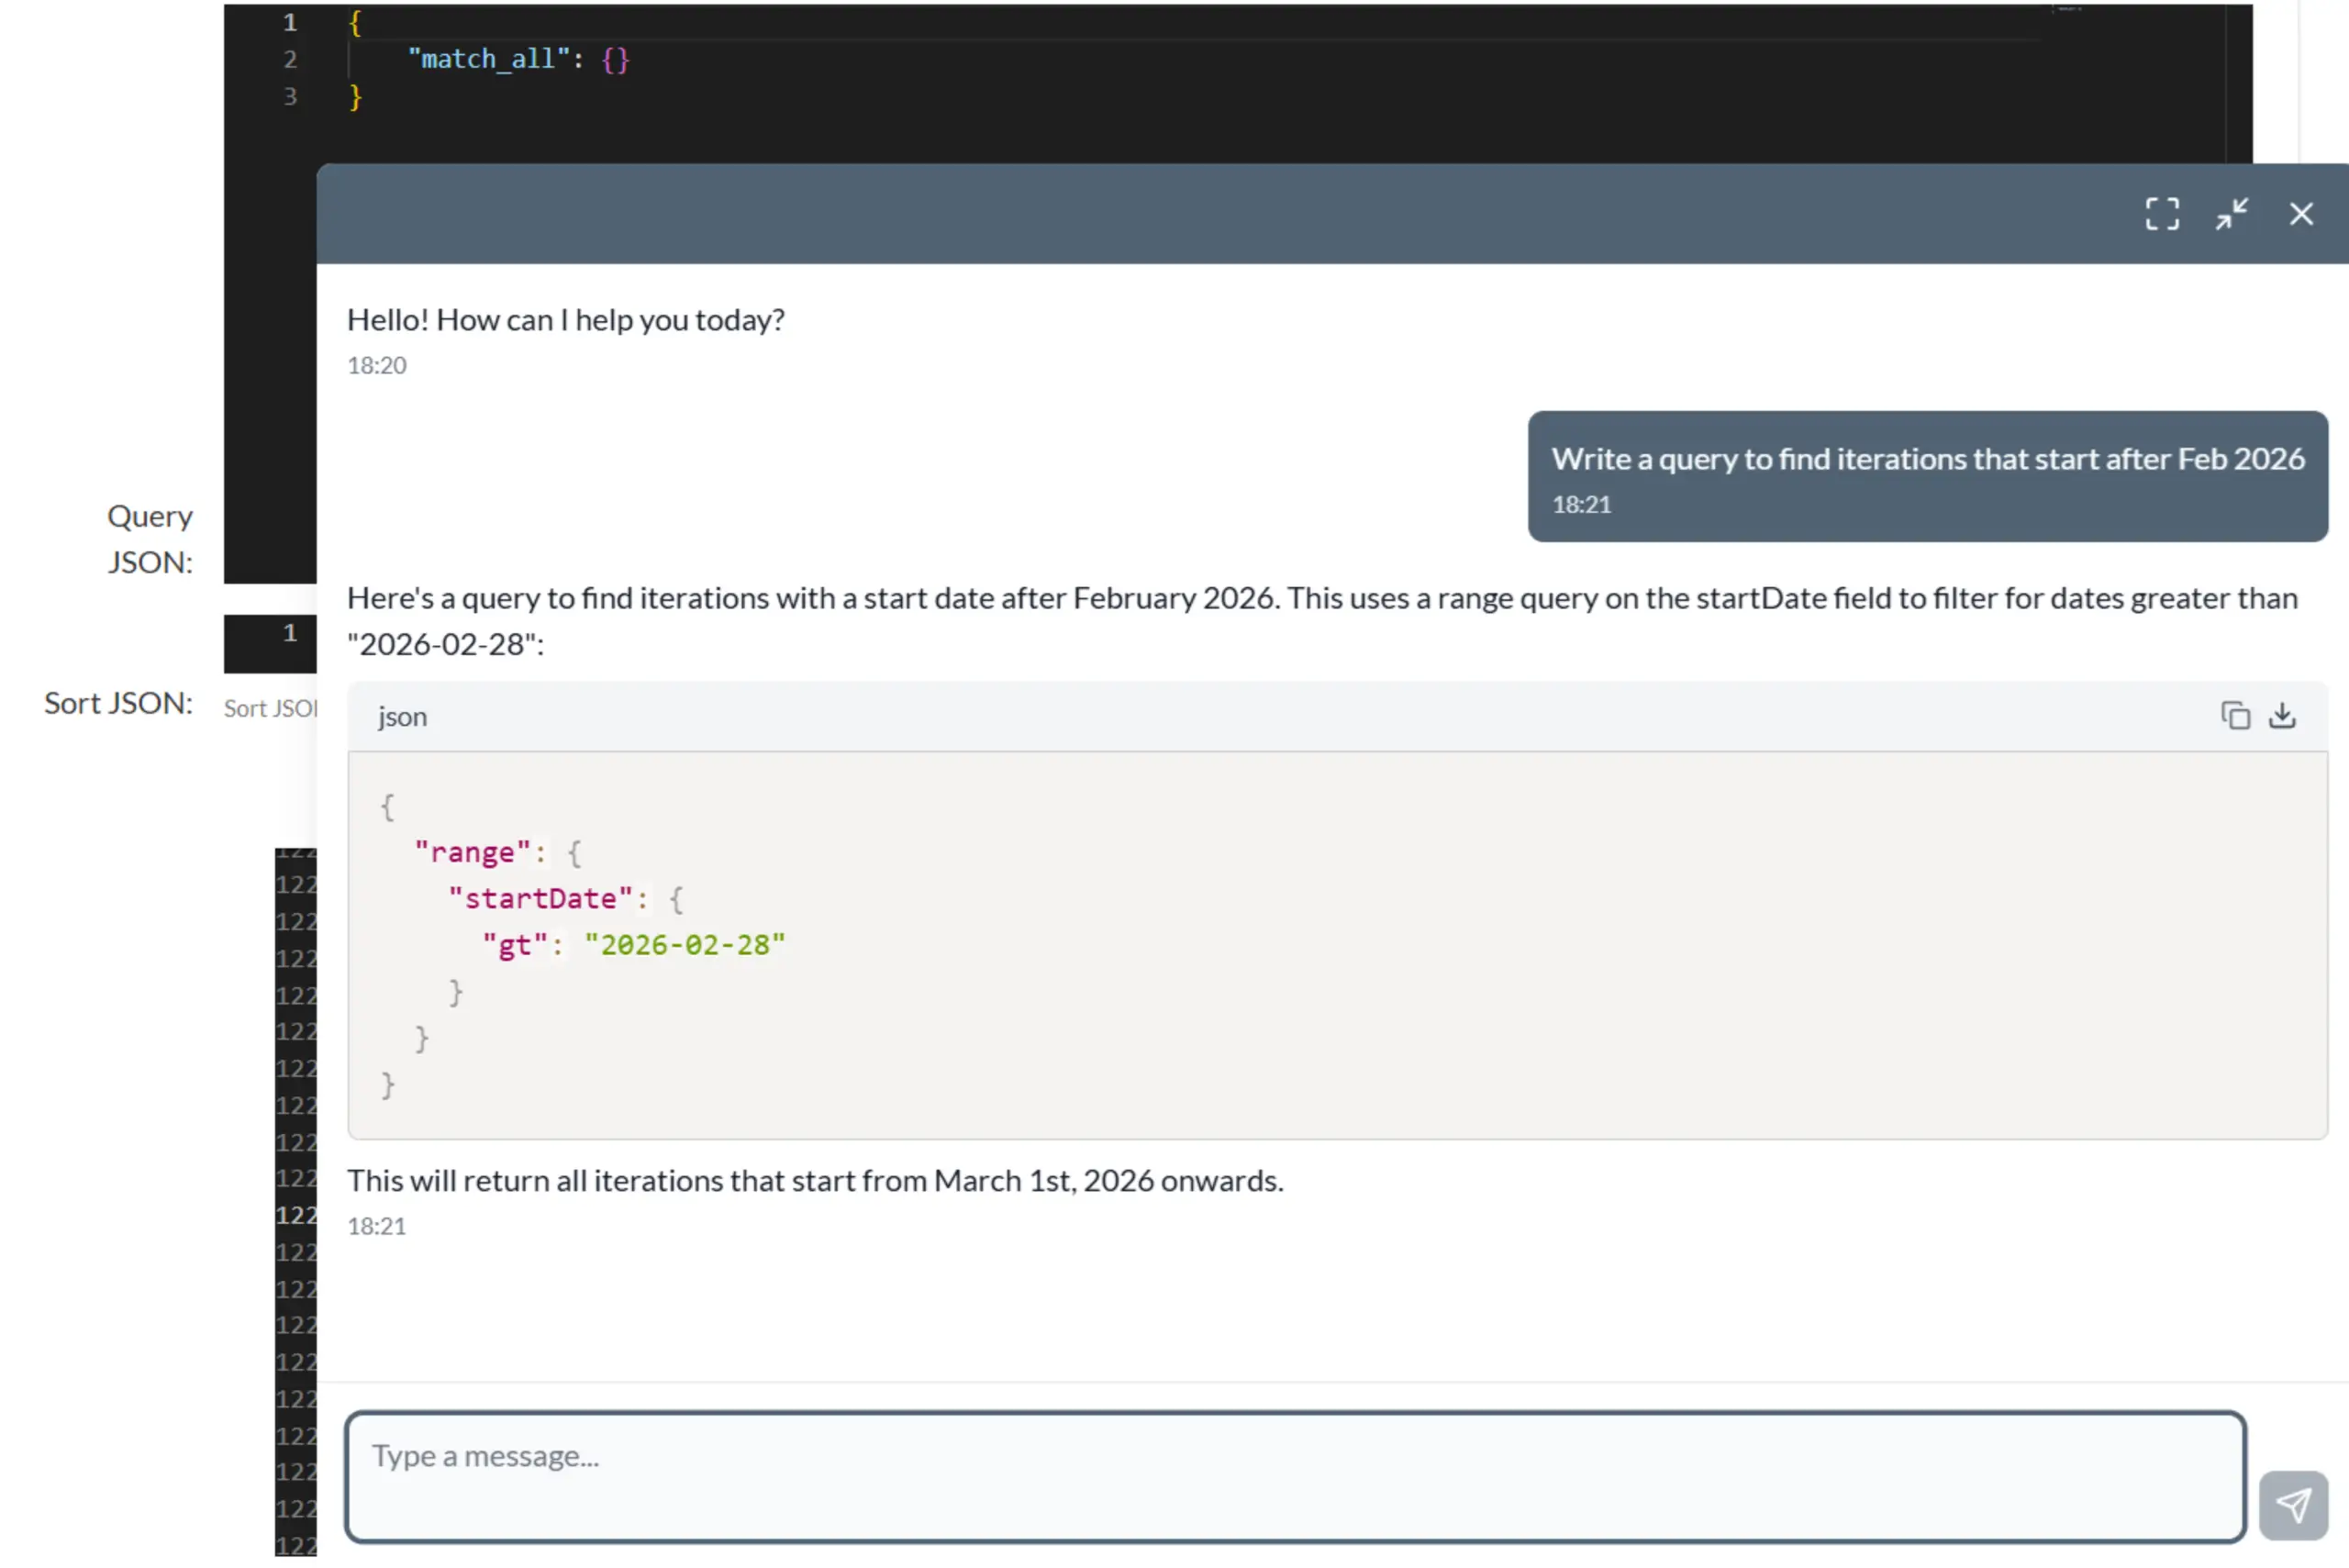Screen dimensions: 2349x1568
Task: Click the "2026-02-28" value in code
Action: [684, 945]
